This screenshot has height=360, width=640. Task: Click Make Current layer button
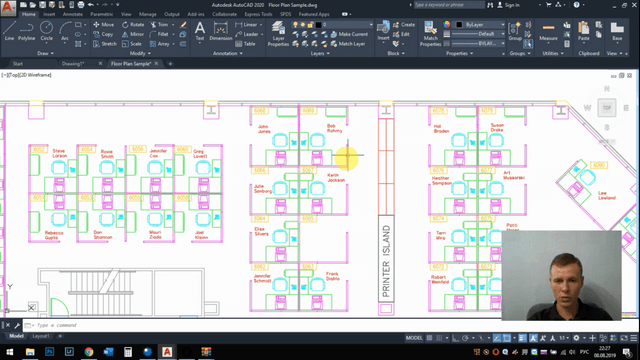pos(349,34)
